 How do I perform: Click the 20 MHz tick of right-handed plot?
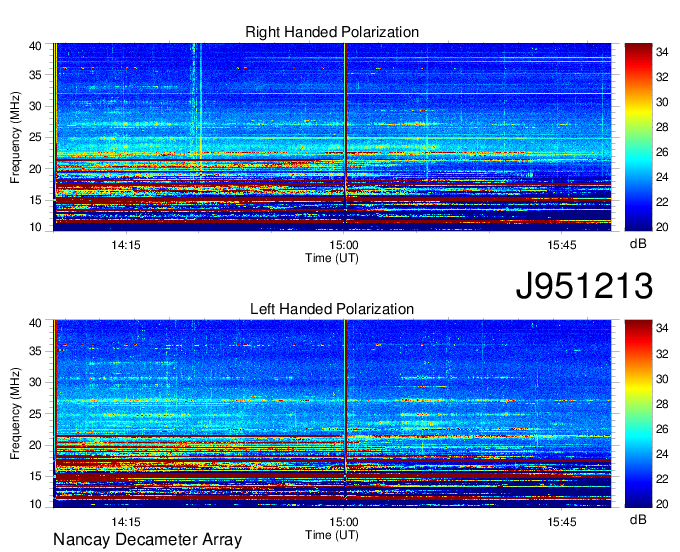coord(36,169)
